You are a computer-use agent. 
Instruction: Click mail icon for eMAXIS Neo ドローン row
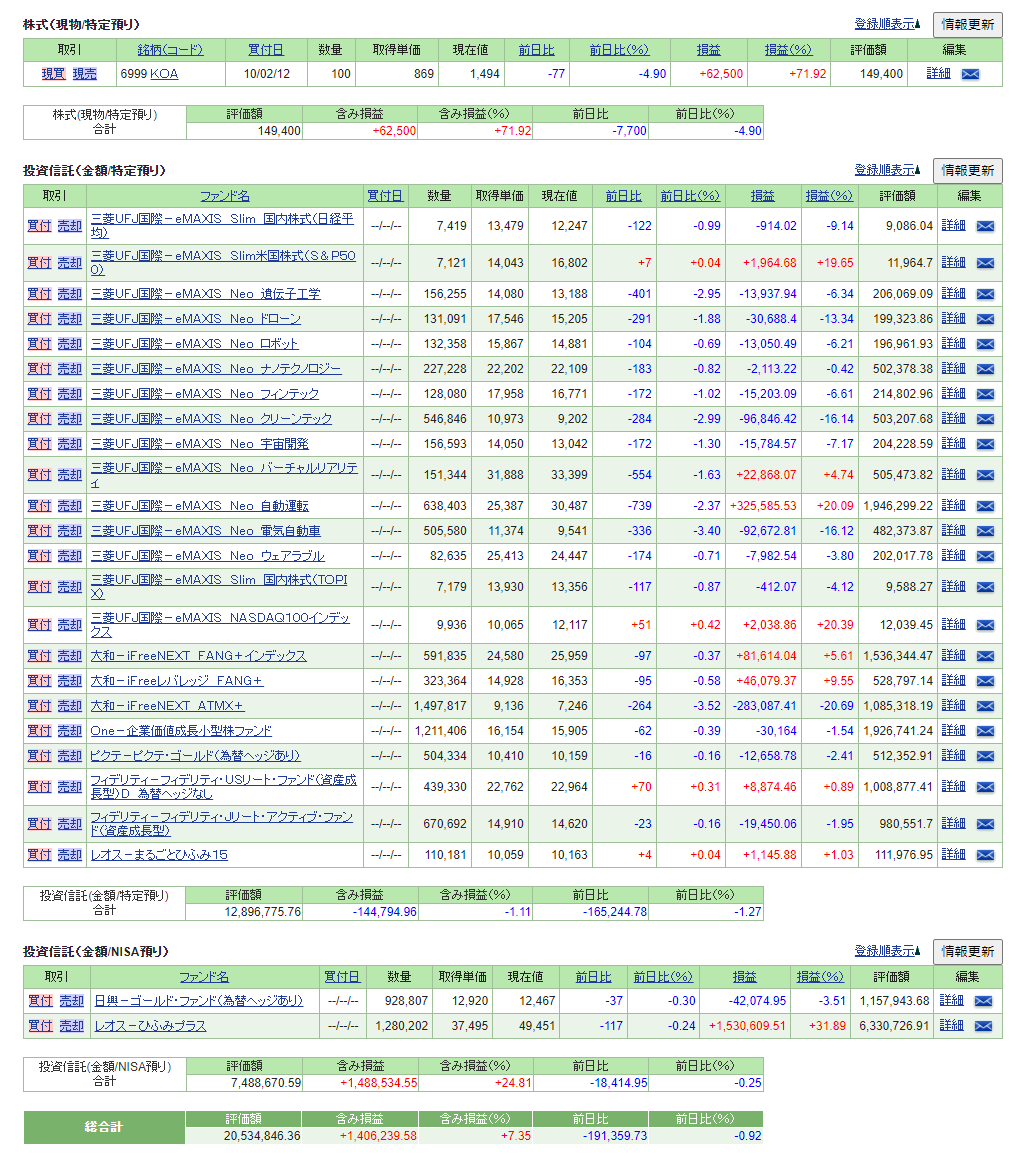coord(985,320)
